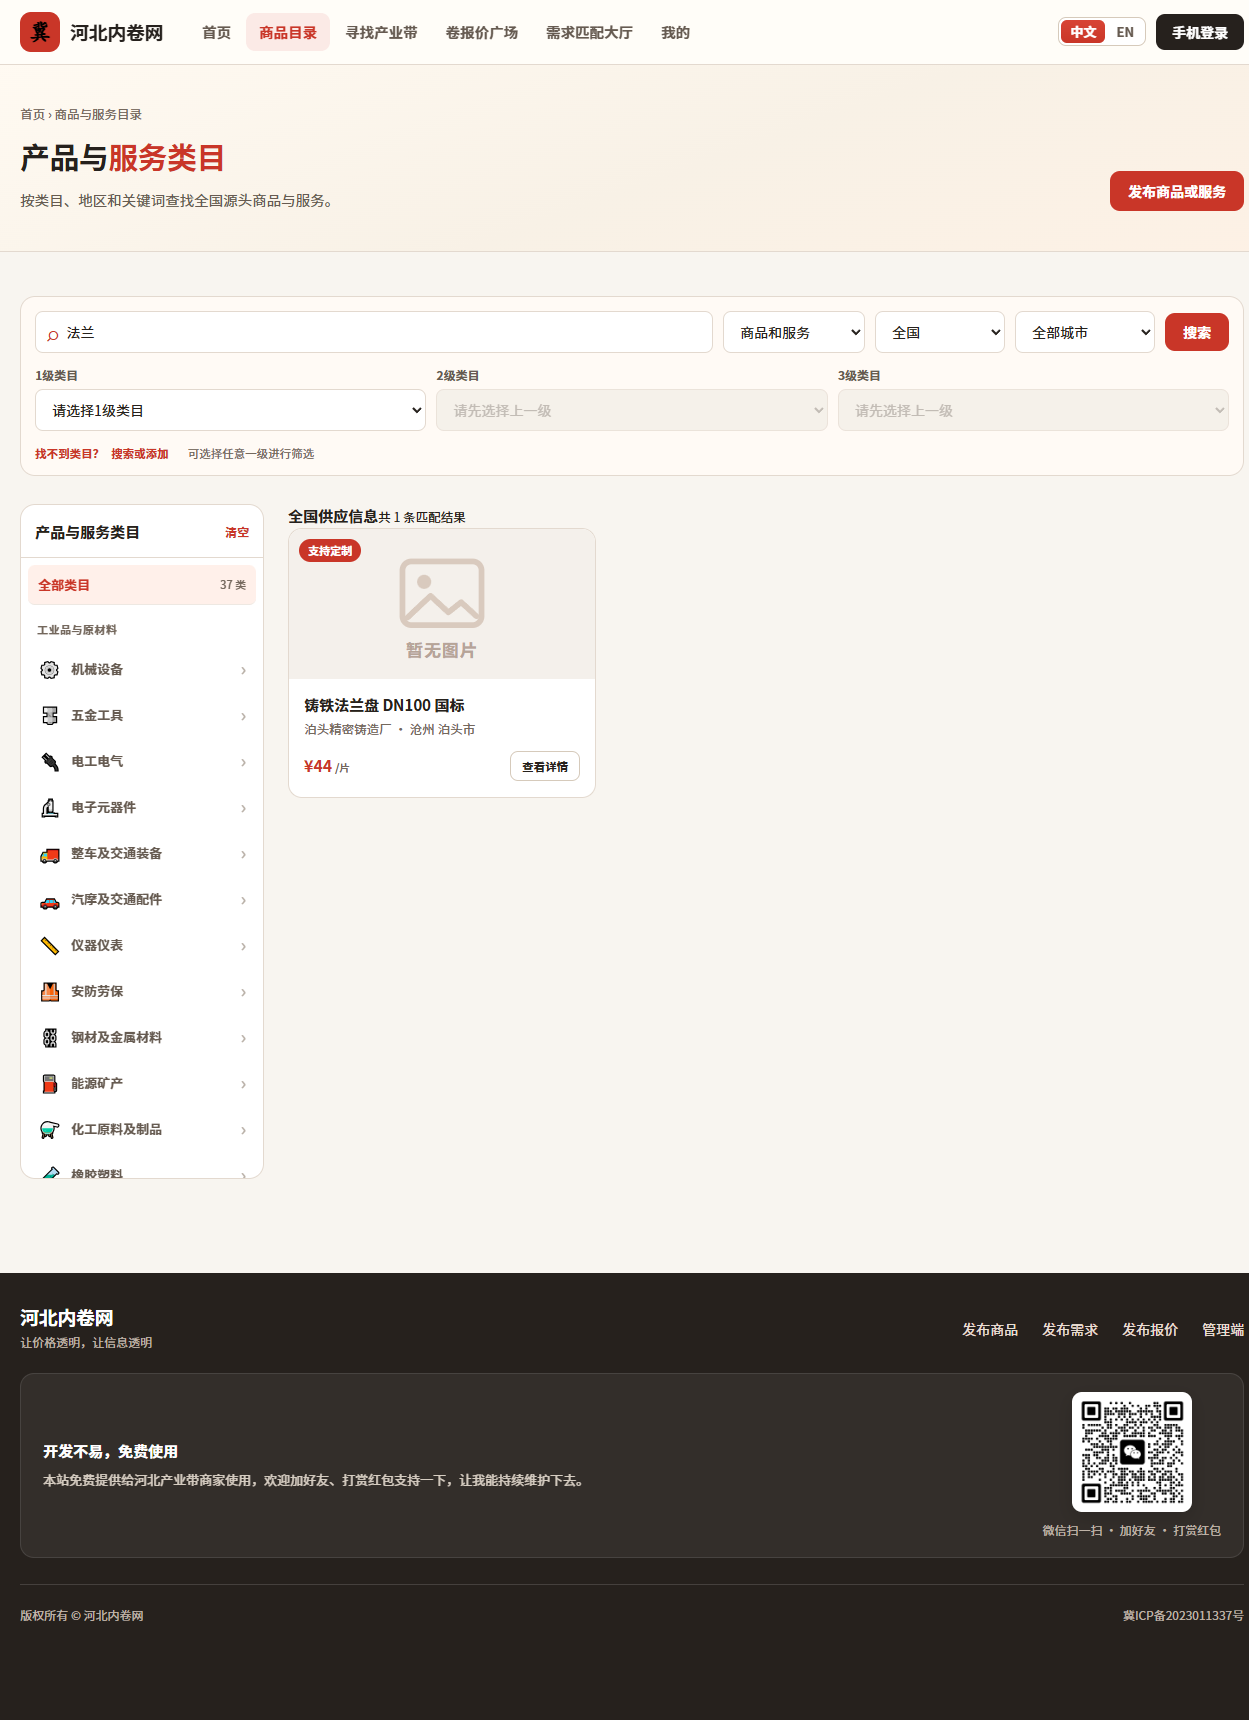Click 发布需求 in the footer

(x=1070, y=1329)
